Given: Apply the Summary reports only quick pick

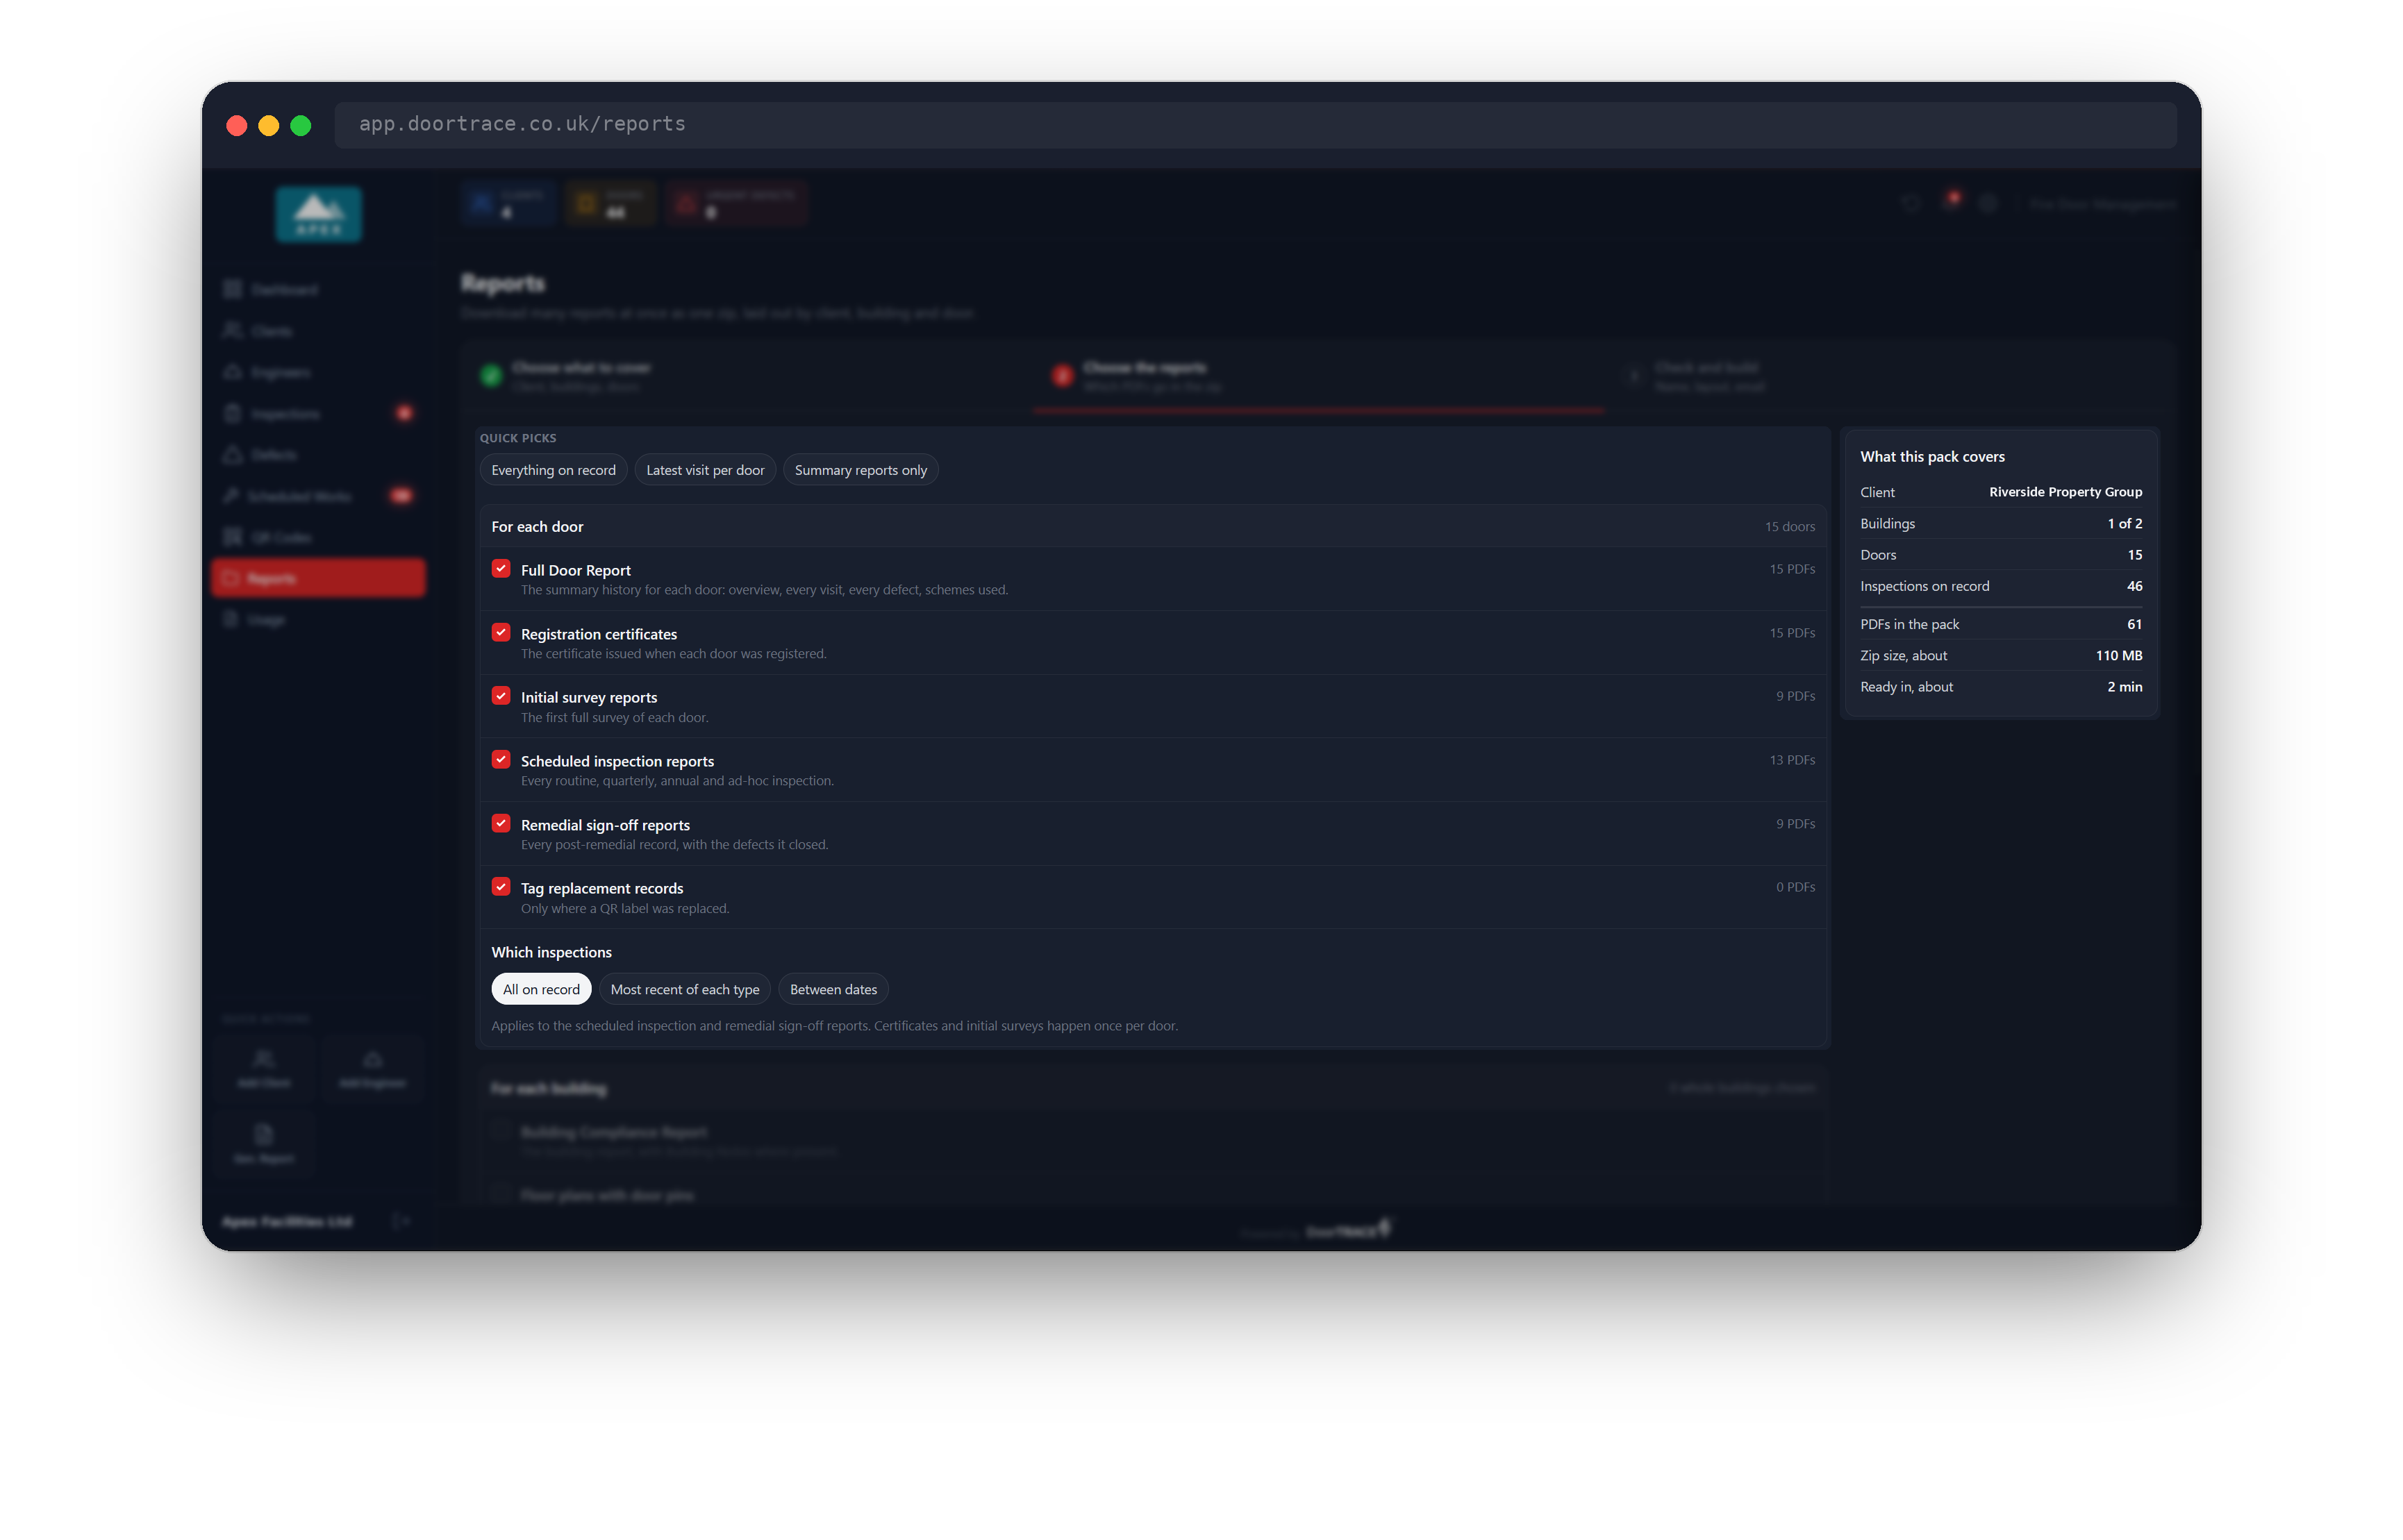Looking at the screenshot, I should pyautogui.click(x=860, y=470).
